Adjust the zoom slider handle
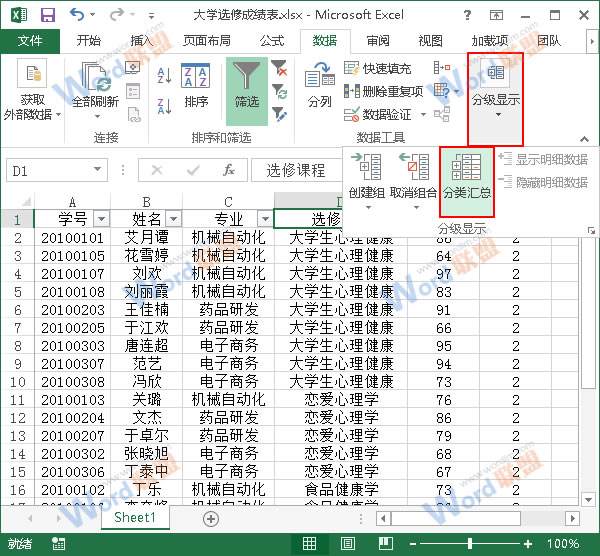Viewport: 600px width, 556px height. [x=470, y=543]
